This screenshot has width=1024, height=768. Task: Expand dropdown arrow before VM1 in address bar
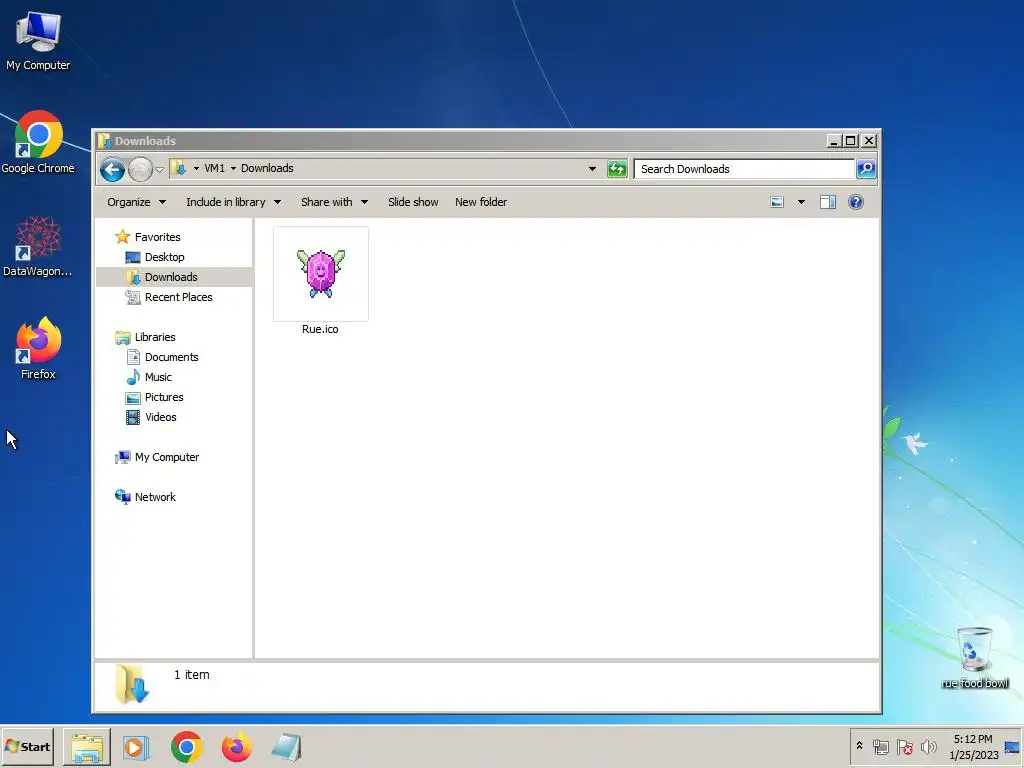click(196, 168)
